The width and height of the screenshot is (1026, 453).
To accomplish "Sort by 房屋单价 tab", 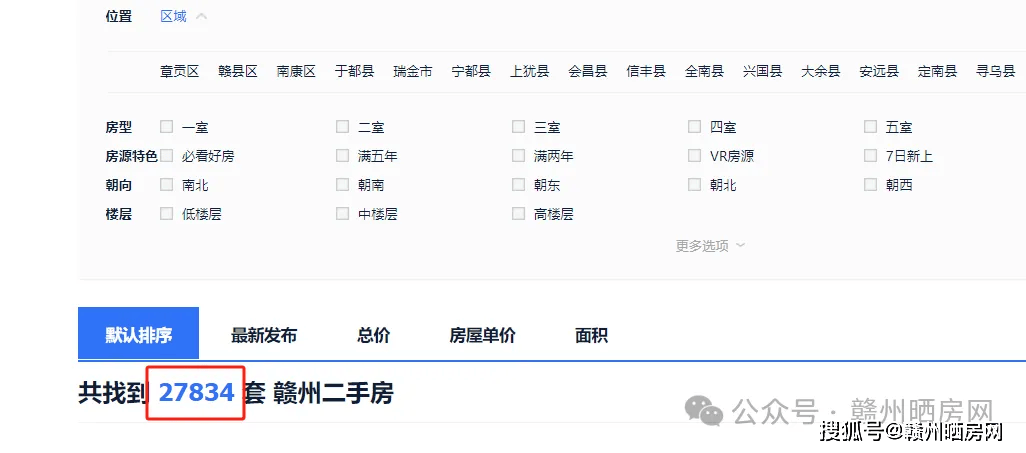I will 482,336.
